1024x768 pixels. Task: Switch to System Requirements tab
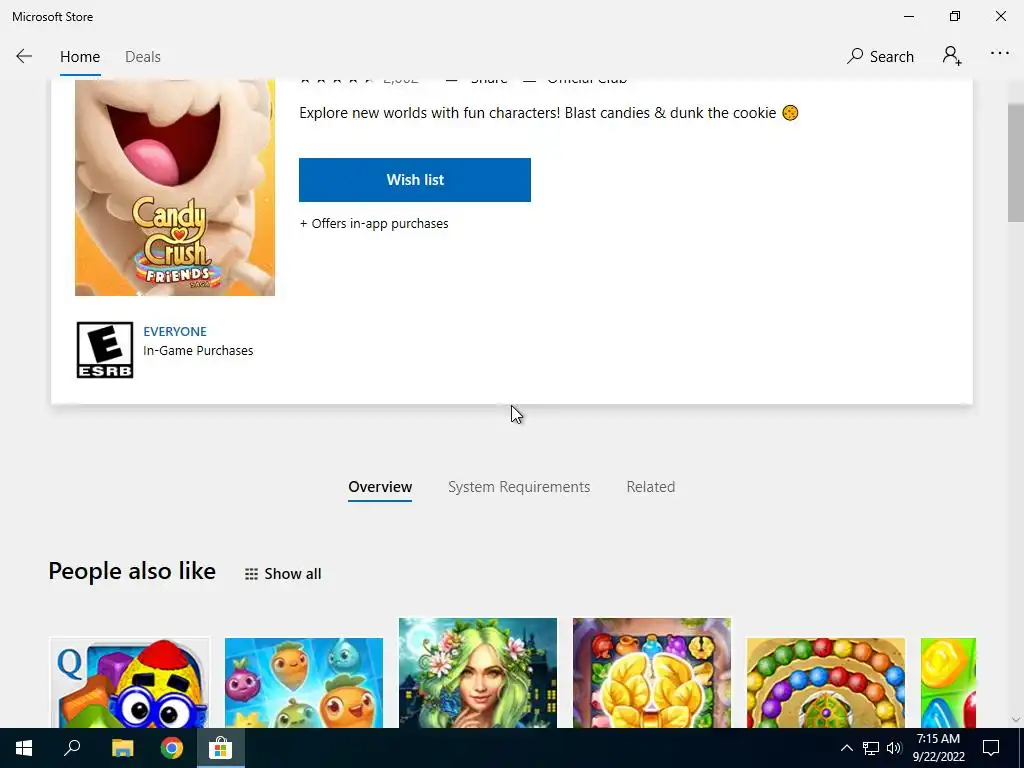[519, 487]
